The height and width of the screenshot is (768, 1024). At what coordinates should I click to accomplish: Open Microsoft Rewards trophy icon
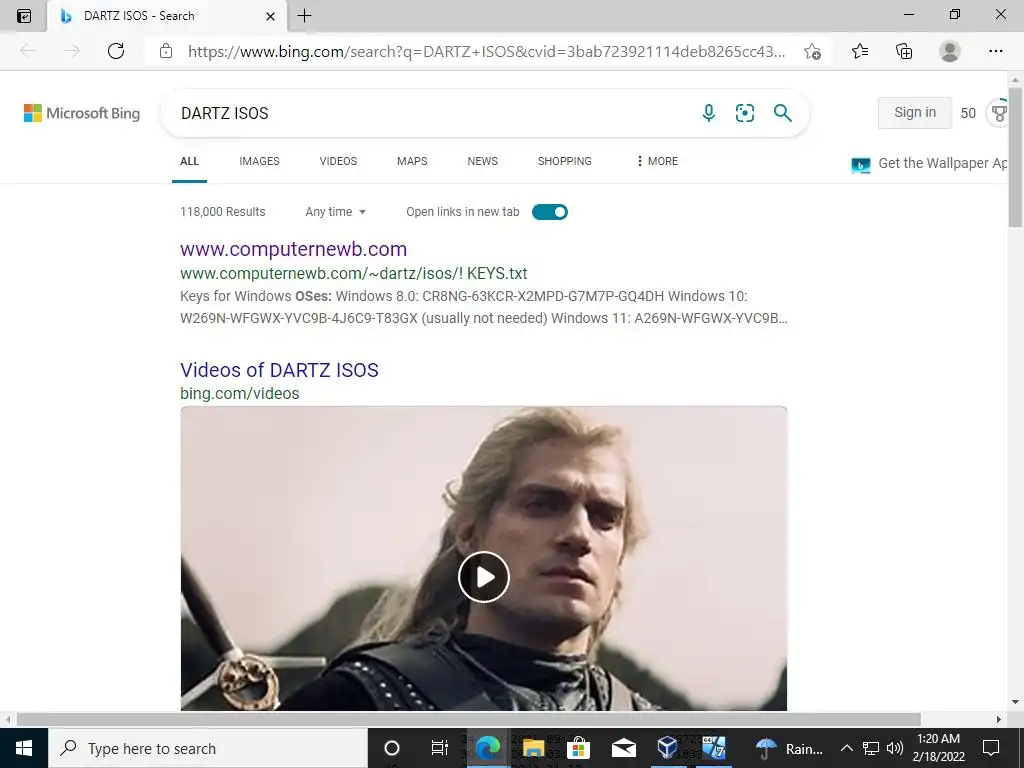pos(999,112)
